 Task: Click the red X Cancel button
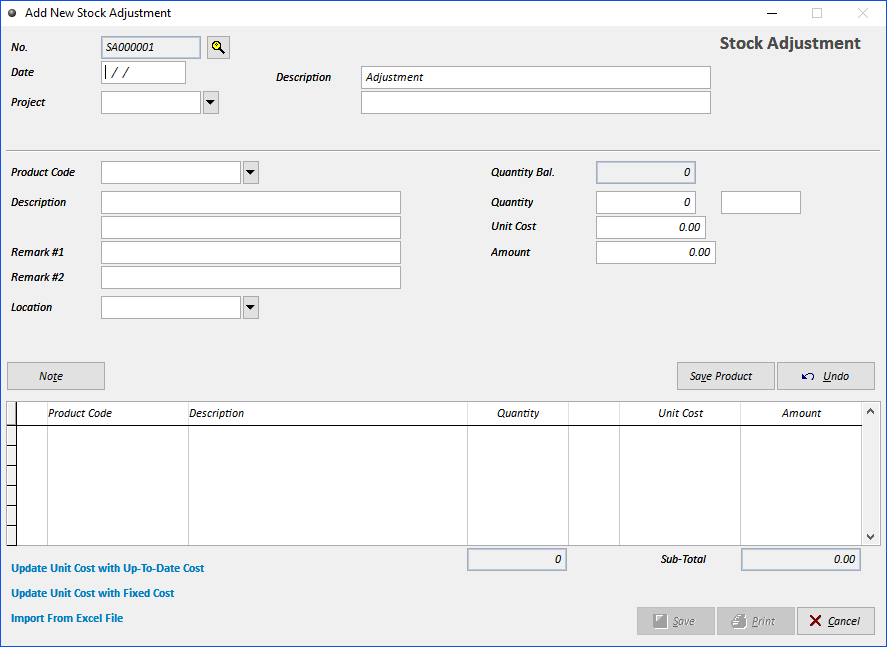click(x=836, y=621)
